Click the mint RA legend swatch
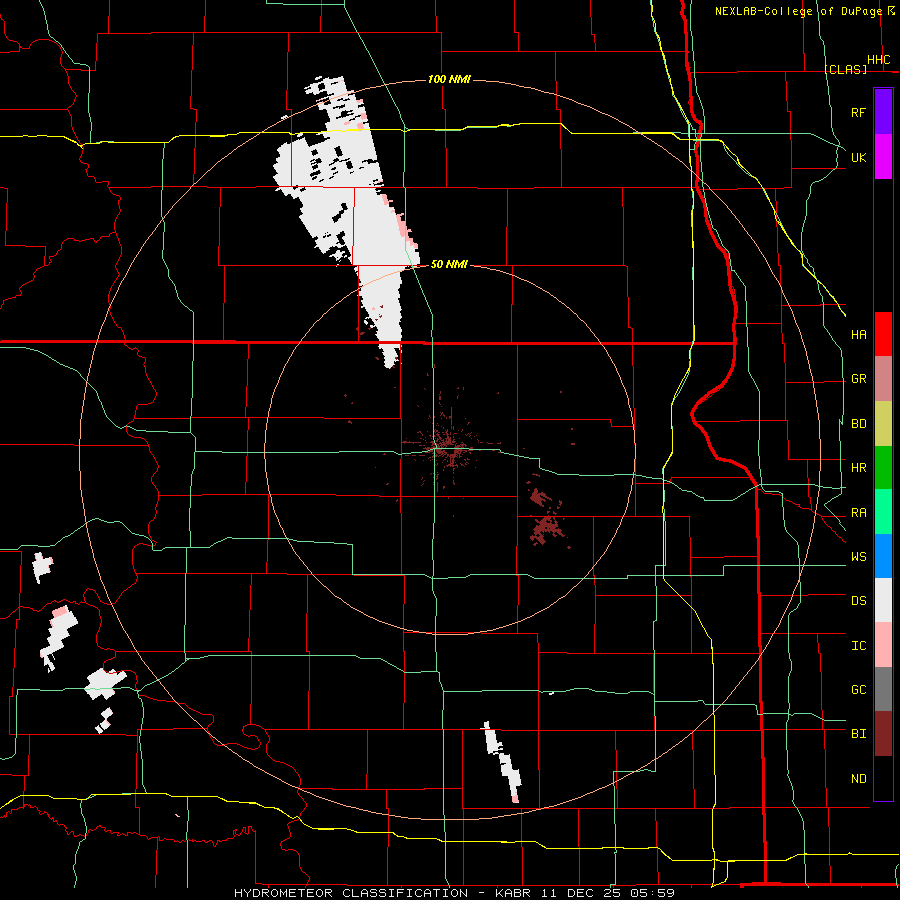The image size is (900, 900). 883,512
